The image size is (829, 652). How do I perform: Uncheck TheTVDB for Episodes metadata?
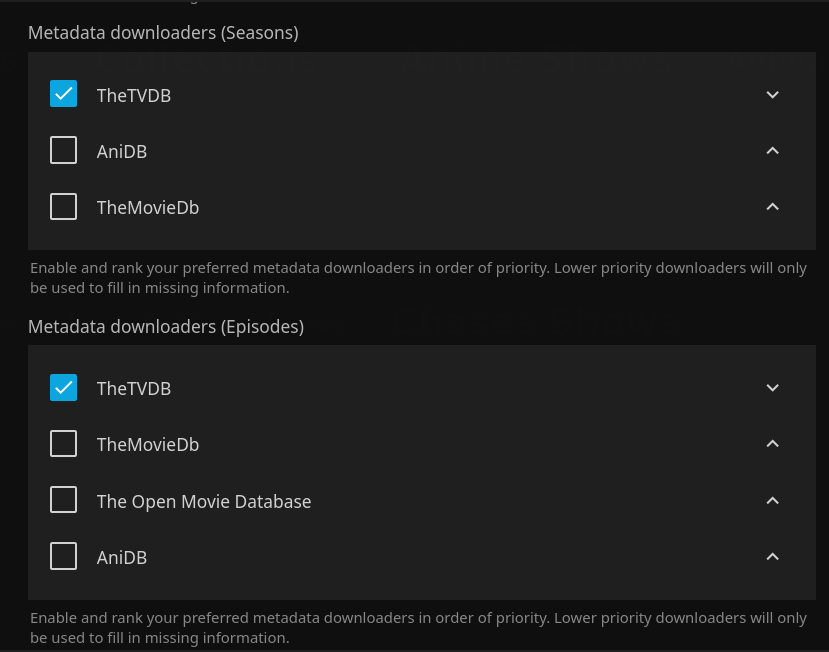64,387
